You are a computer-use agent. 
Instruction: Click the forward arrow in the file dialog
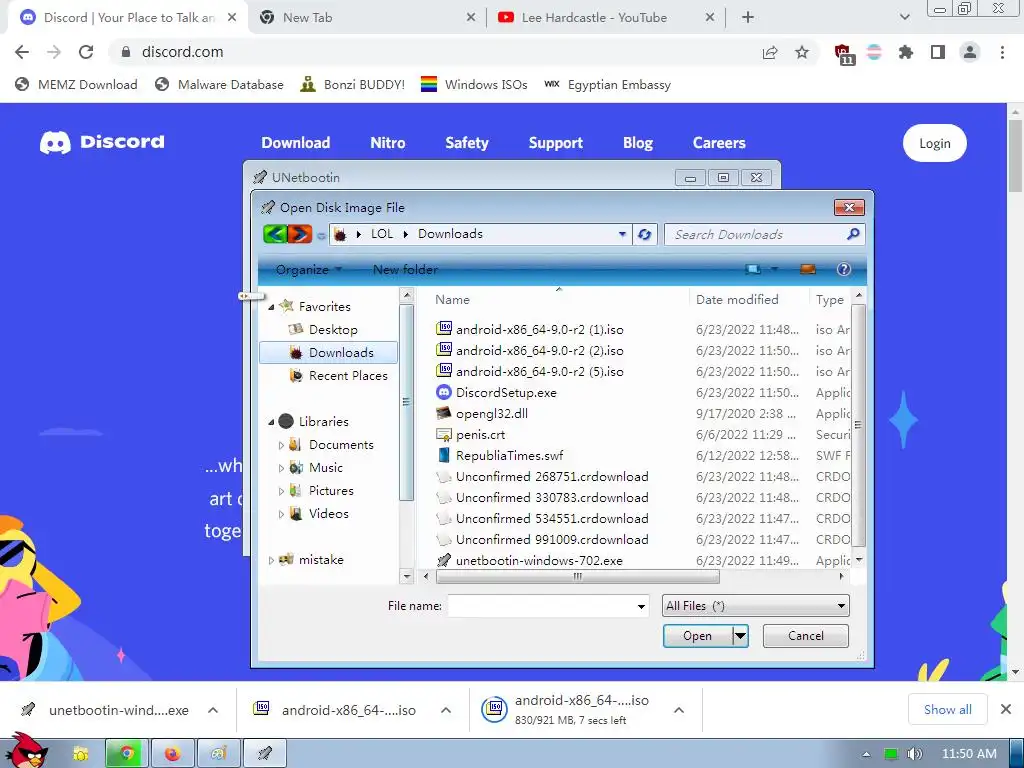click(x=299, y=234)
